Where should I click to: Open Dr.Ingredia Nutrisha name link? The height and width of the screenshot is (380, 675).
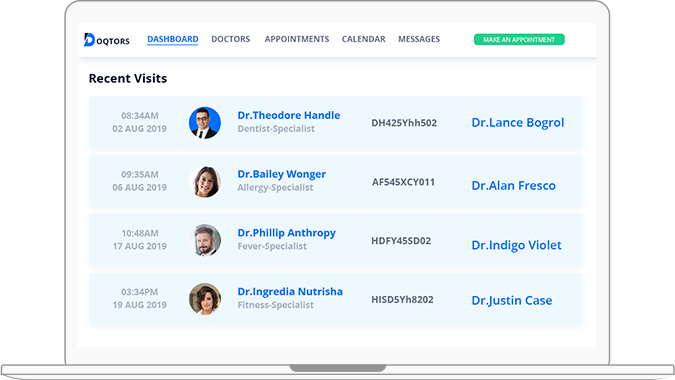pyautogui.click(x=290, y=292)
